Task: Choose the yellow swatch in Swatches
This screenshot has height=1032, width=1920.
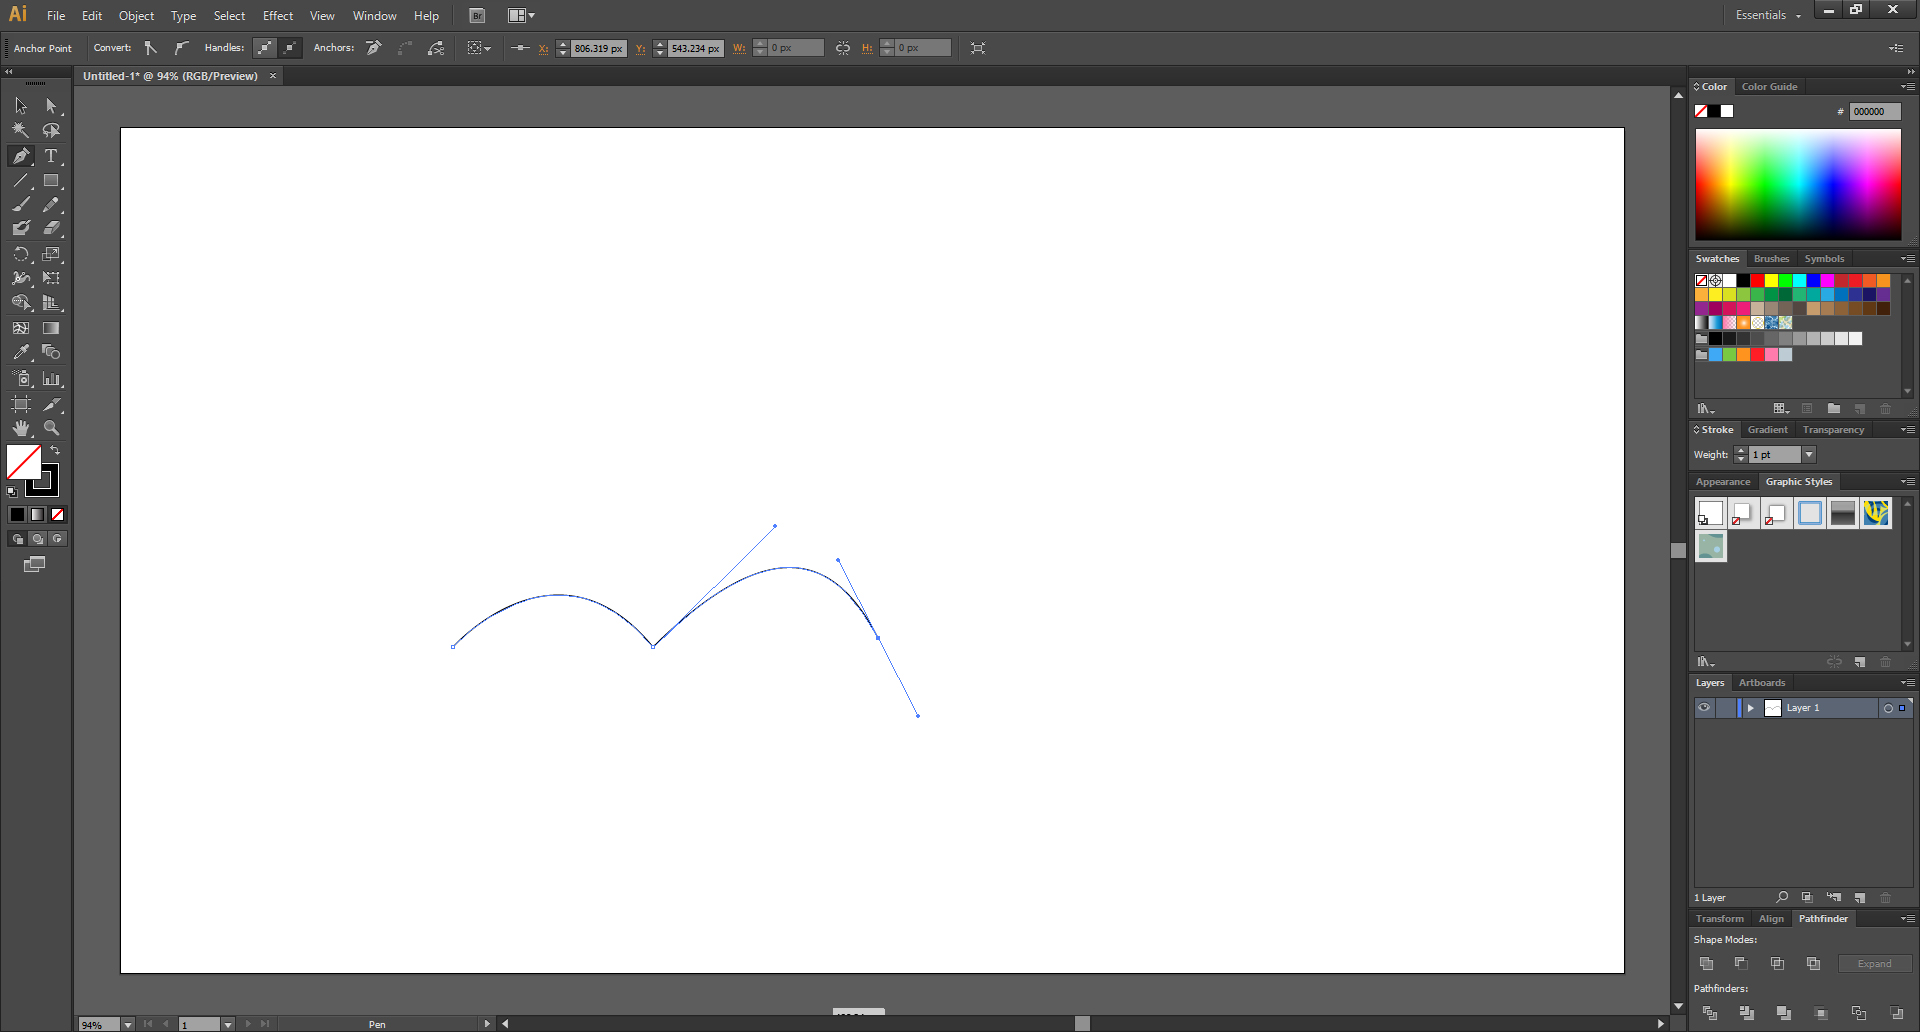Action: tap(1771, 281)
